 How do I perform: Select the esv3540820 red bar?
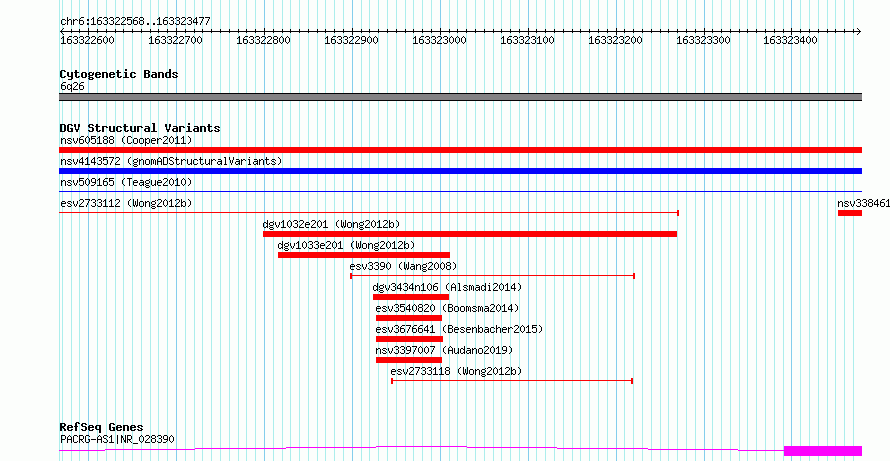point(409,318)
